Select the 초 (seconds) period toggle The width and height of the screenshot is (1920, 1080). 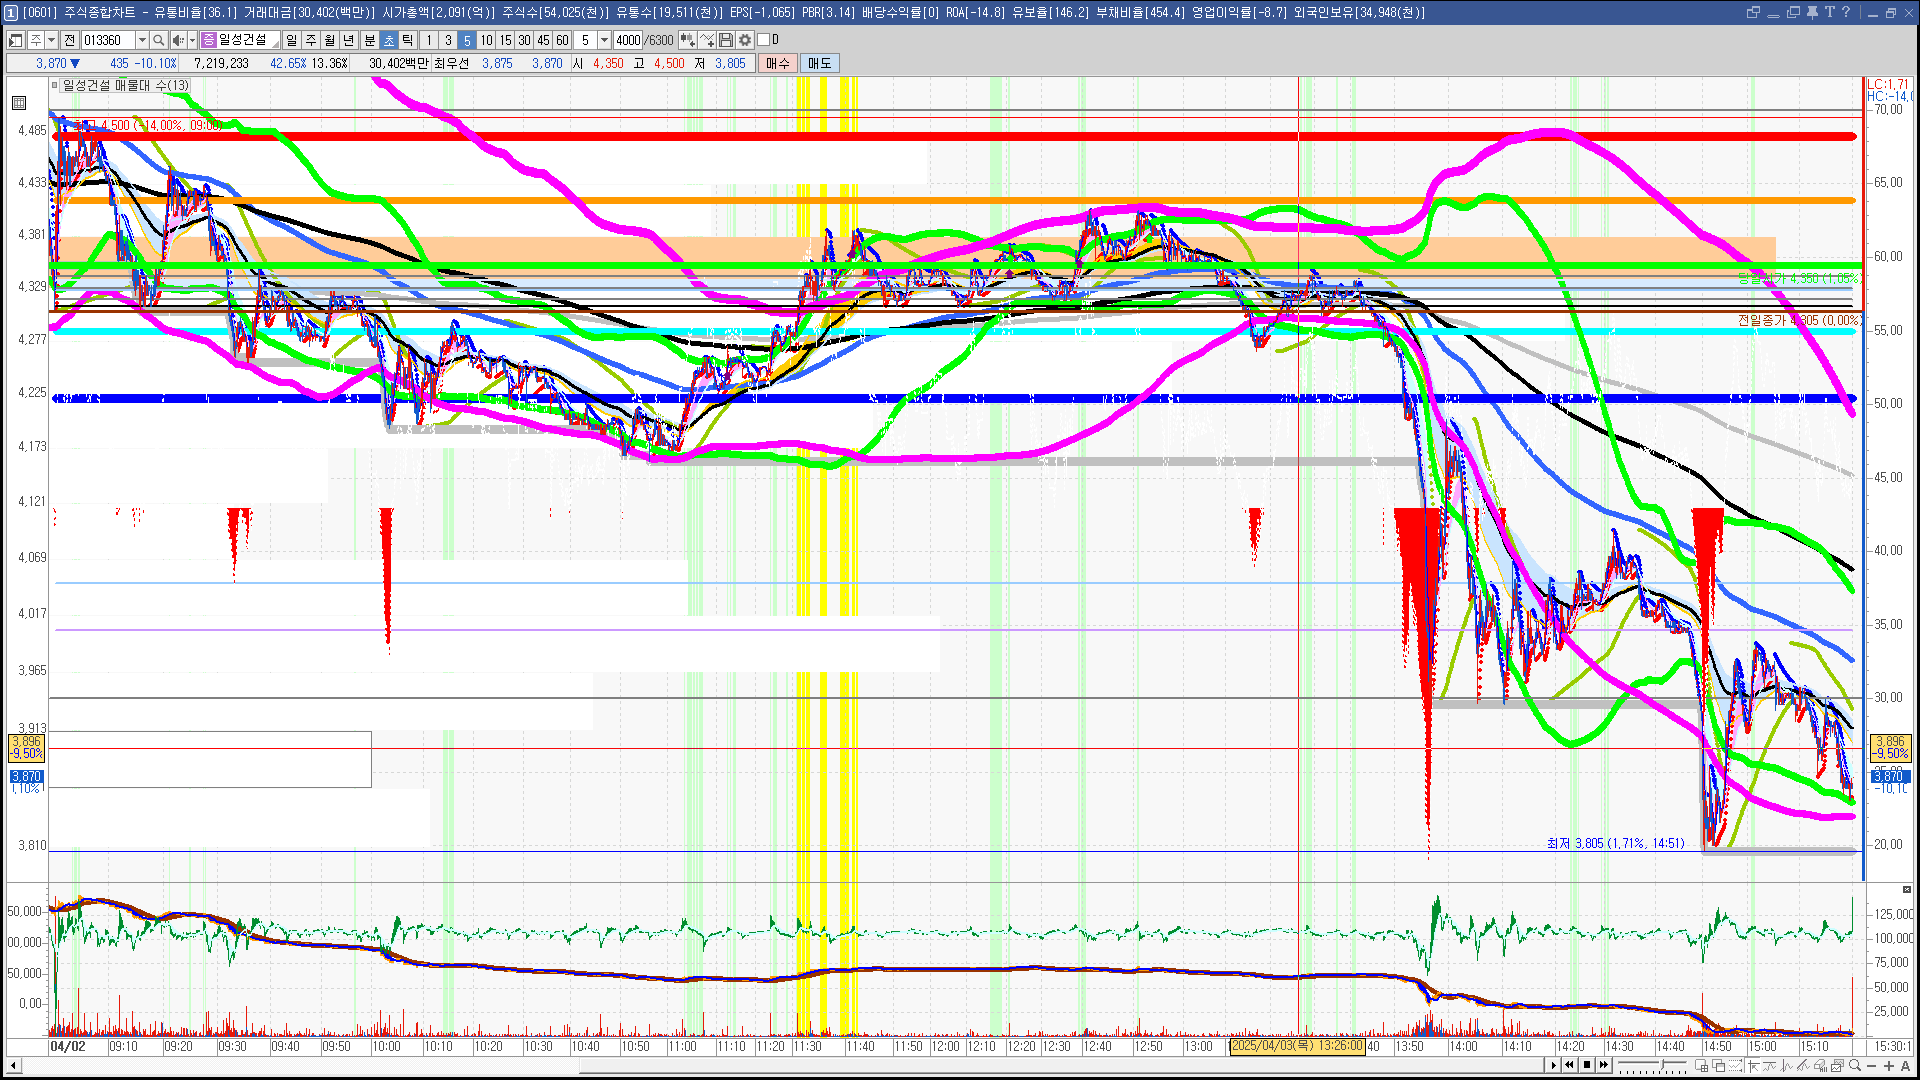(389, 40)
